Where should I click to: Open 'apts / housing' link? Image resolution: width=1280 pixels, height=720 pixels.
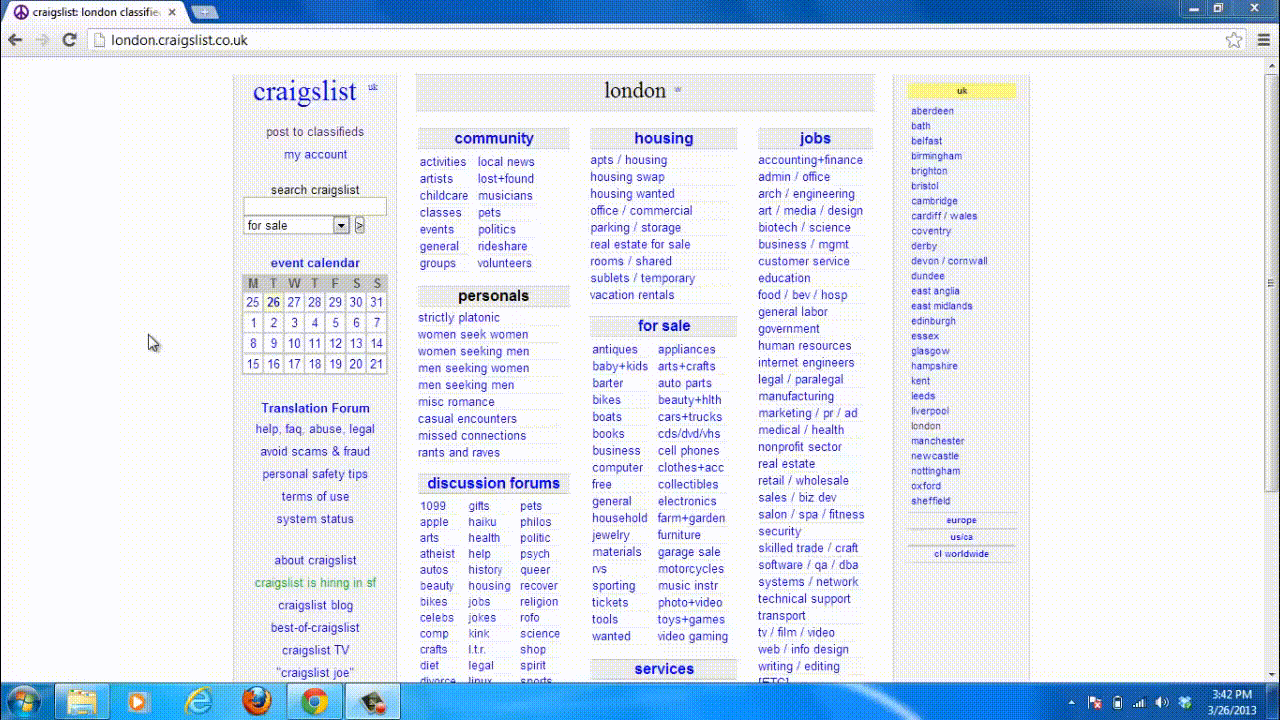(628, 160)
